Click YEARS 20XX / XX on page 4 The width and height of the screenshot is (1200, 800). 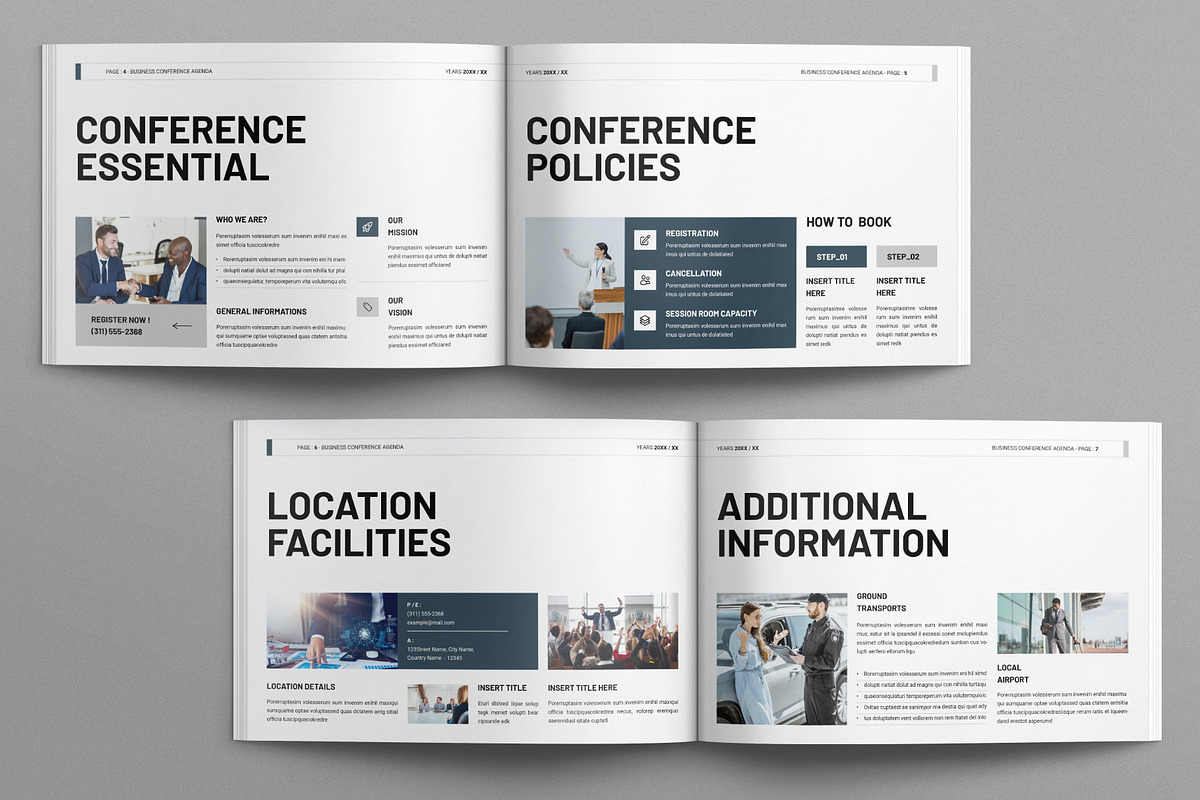[x=467, y=72]
